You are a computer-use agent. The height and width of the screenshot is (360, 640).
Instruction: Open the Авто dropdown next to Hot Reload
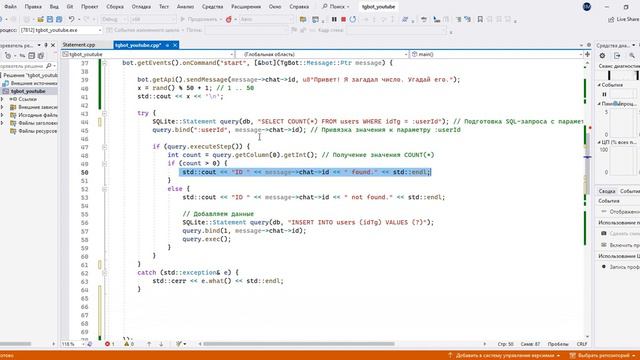point(266,19)
